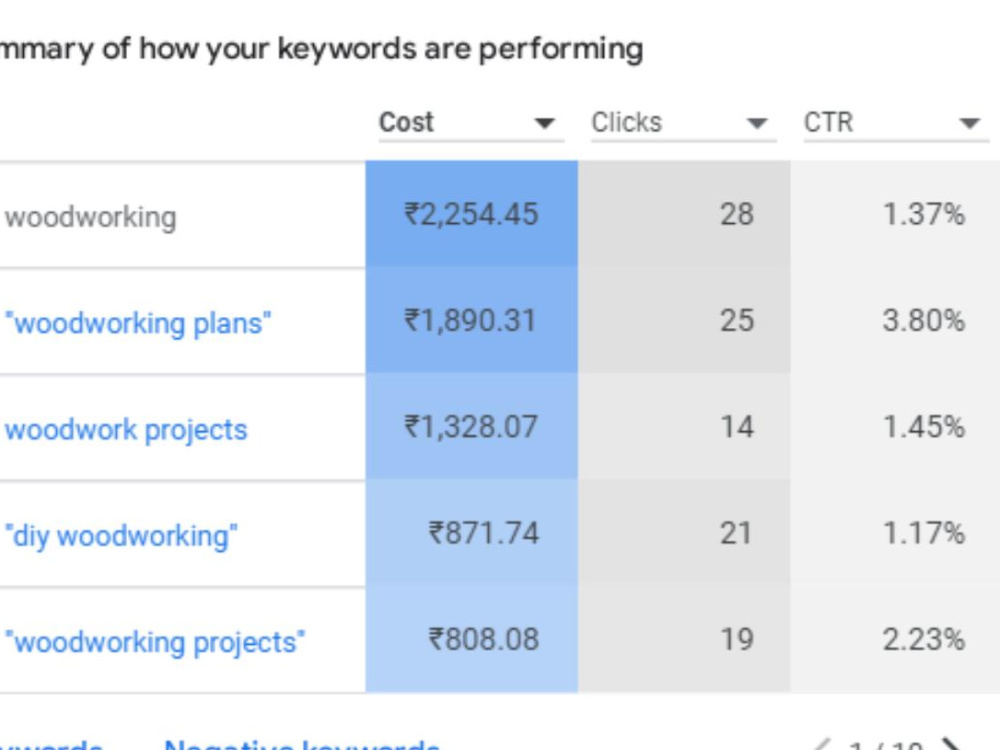Select CTR value 1.45%
1000x750 pixels.
pyautogui.click(x=923, y=427)
